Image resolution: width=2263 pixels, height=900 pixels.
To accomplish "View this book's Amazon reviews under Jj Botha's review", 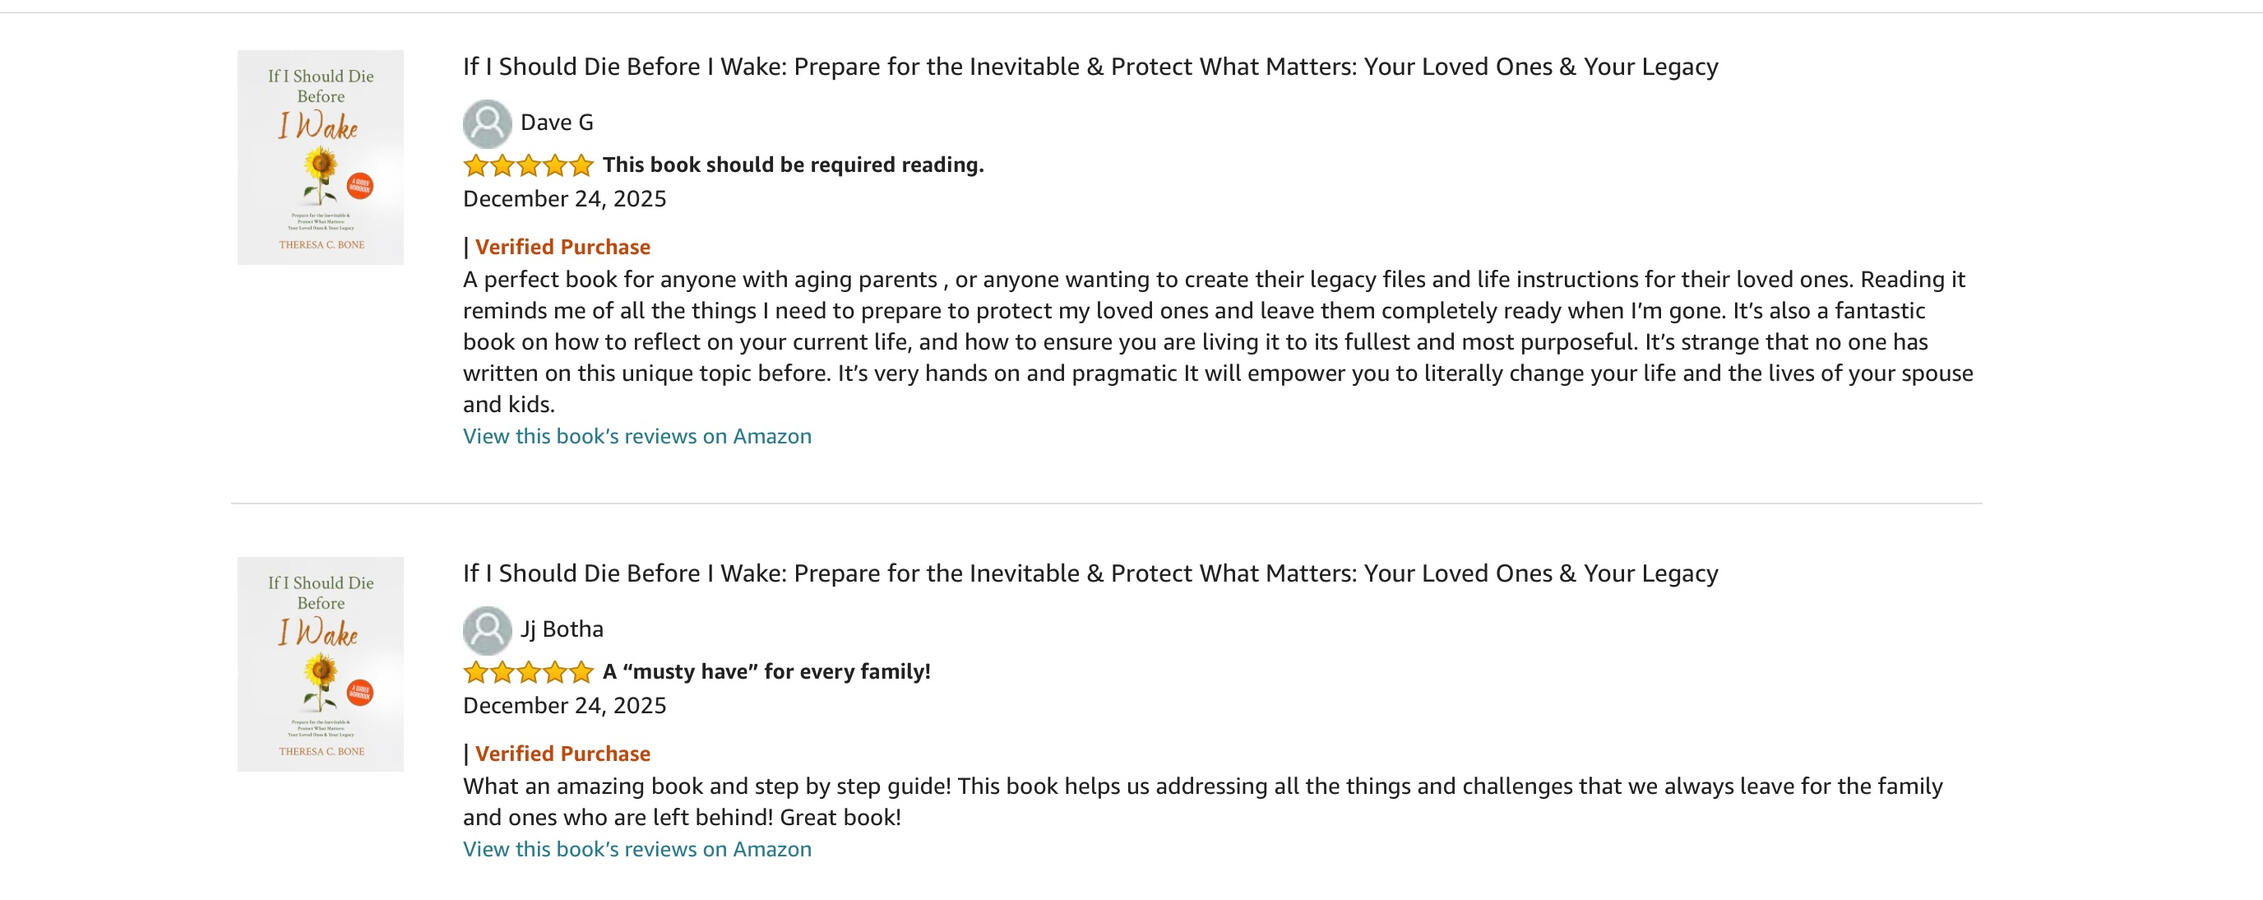I will tap(637, 850).
